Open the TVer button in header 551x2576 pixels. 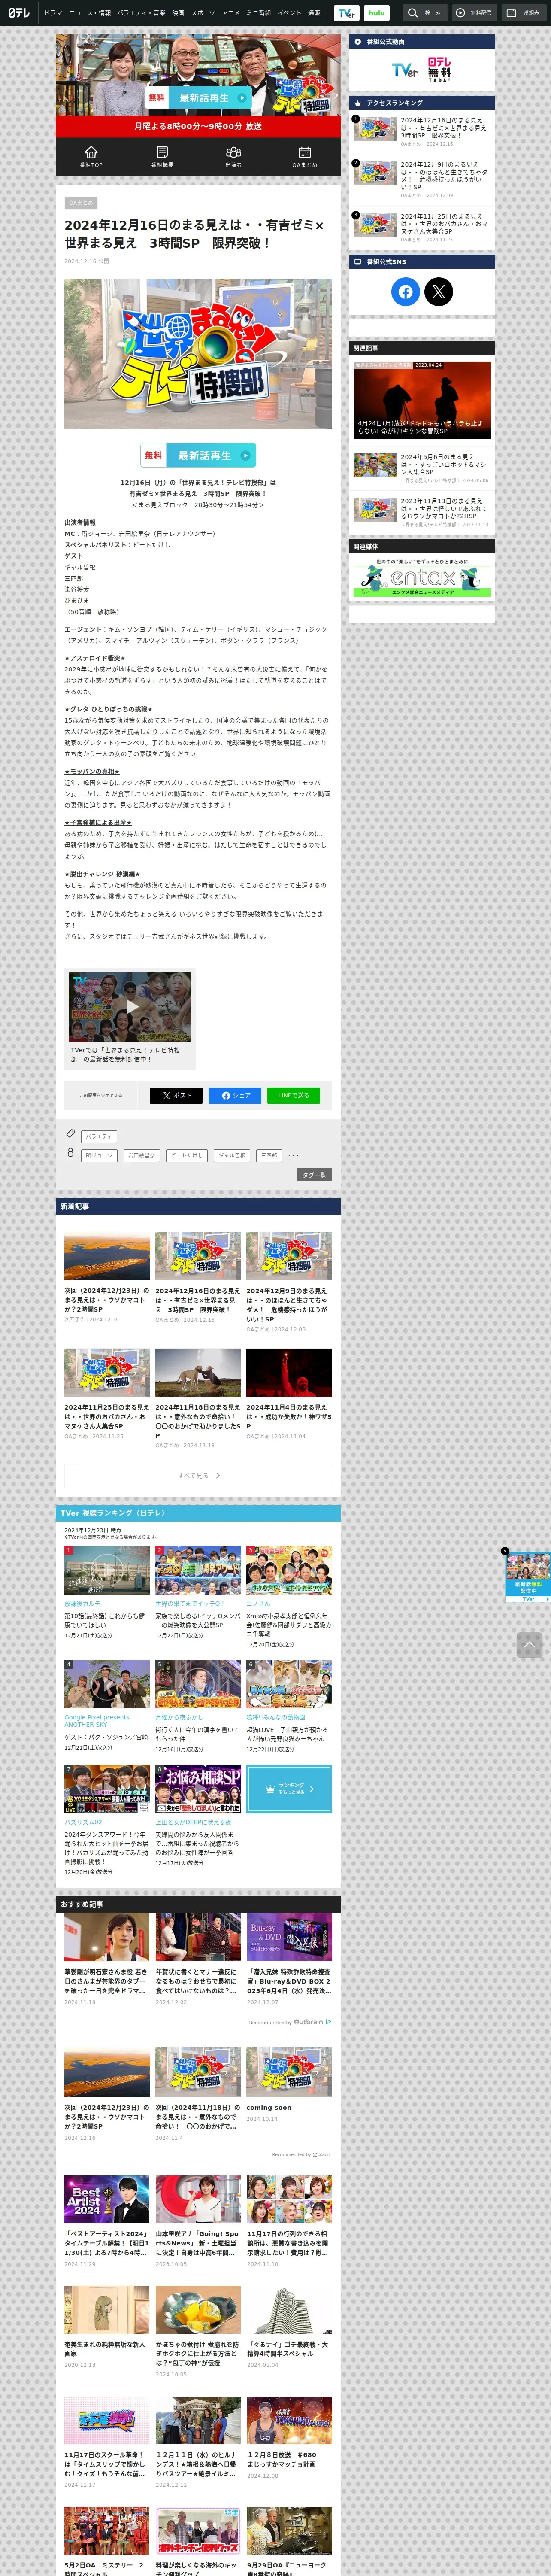point(346,13)
